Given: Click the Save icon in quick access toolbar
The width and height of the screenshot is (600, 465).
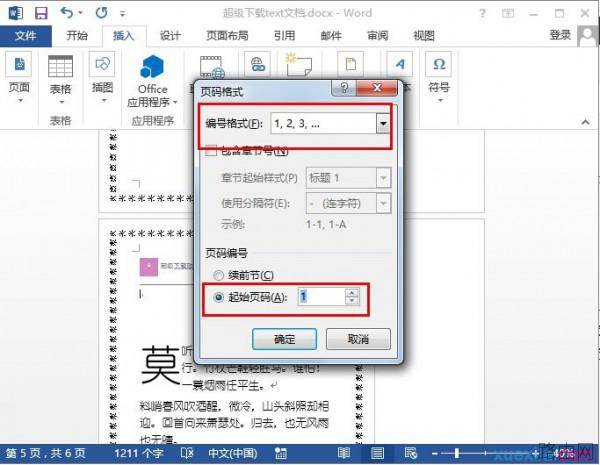Looking at the screenshot, I should pyautogui.click(x=41, y=13).
